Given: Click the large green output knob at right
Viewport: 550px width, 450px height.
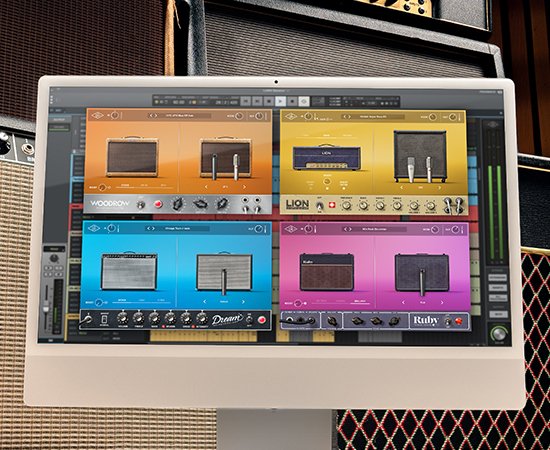Looking at the screenshot, I should 499,333.
